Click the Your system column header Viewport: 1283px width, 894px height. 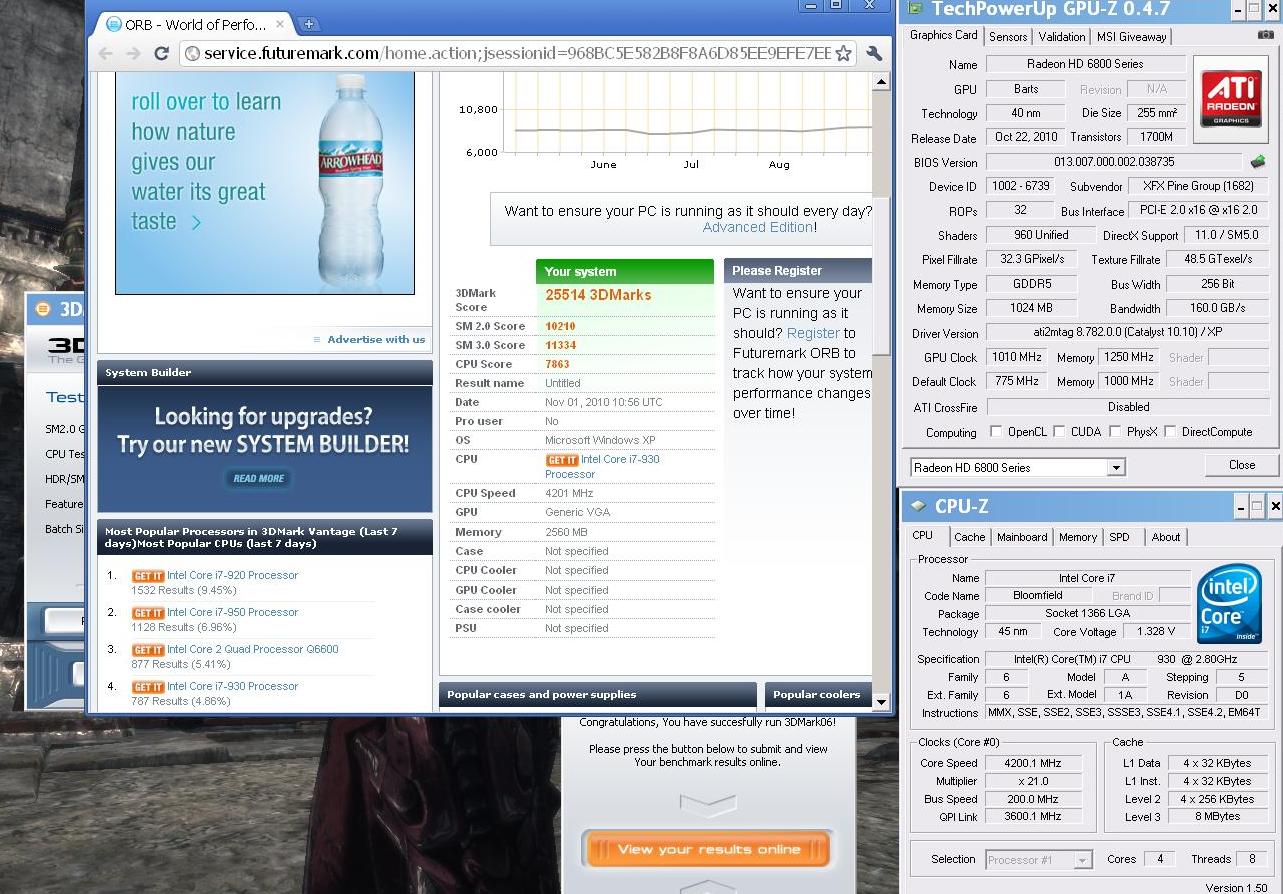[625, 271]
